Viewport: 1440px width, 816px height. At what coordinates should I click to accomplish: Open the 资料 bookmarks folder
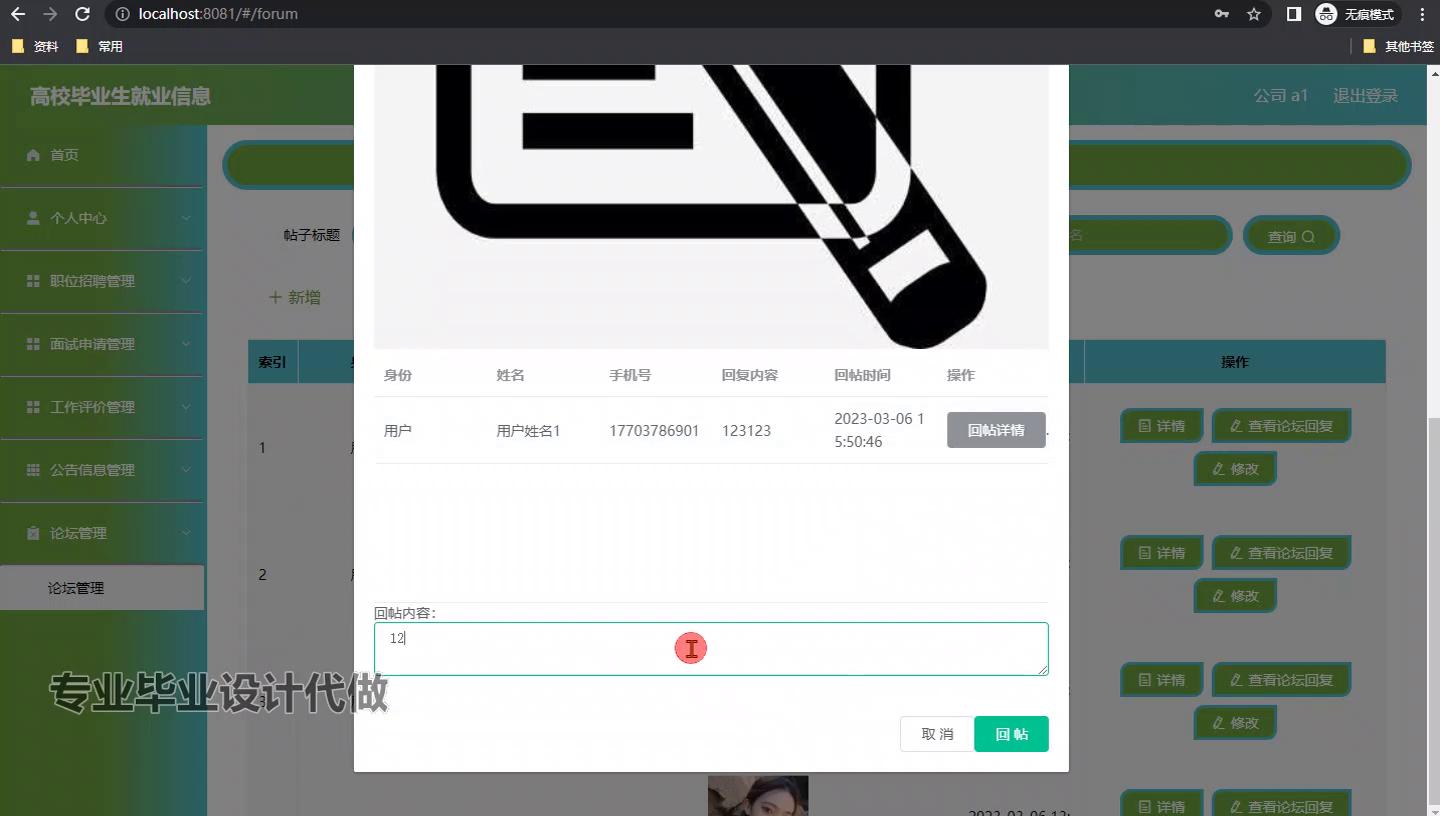35,46
